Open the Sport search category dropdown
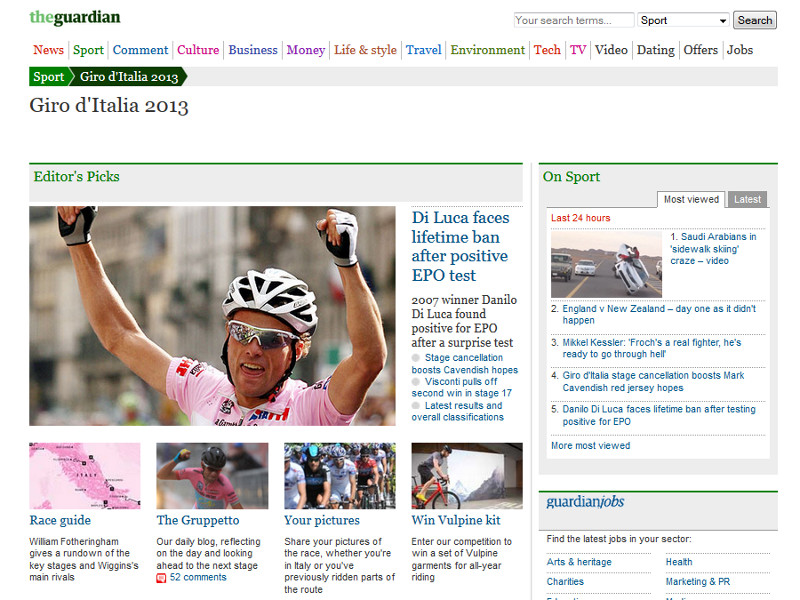This screenshot has height=600, width=800. coord(684,20)
